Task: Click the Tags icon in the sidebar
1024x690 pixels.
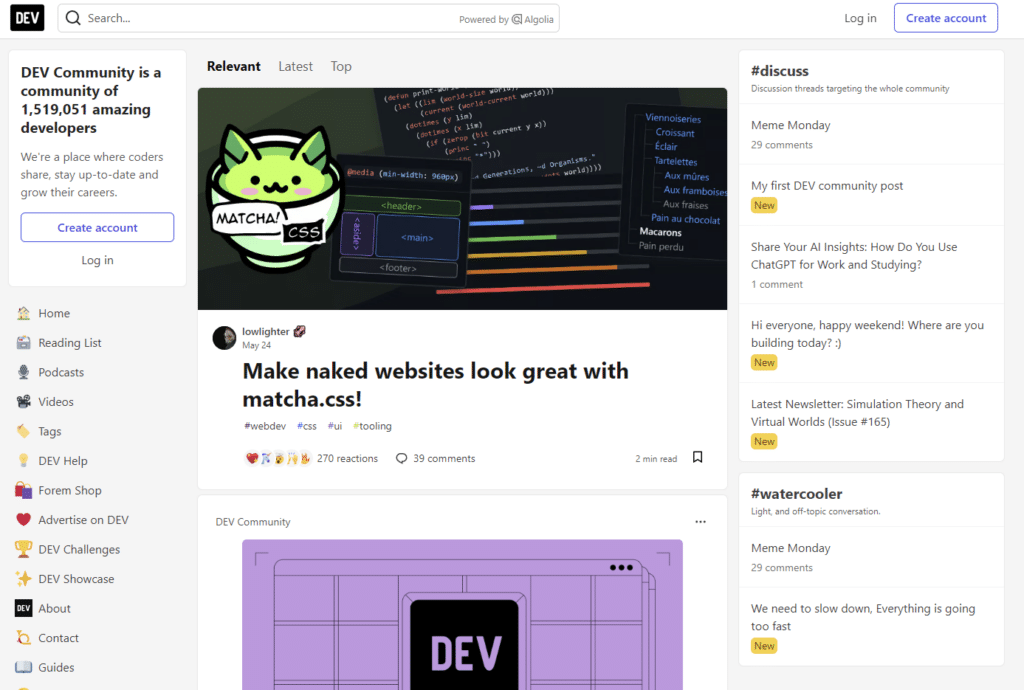Action: pos(22,430)
